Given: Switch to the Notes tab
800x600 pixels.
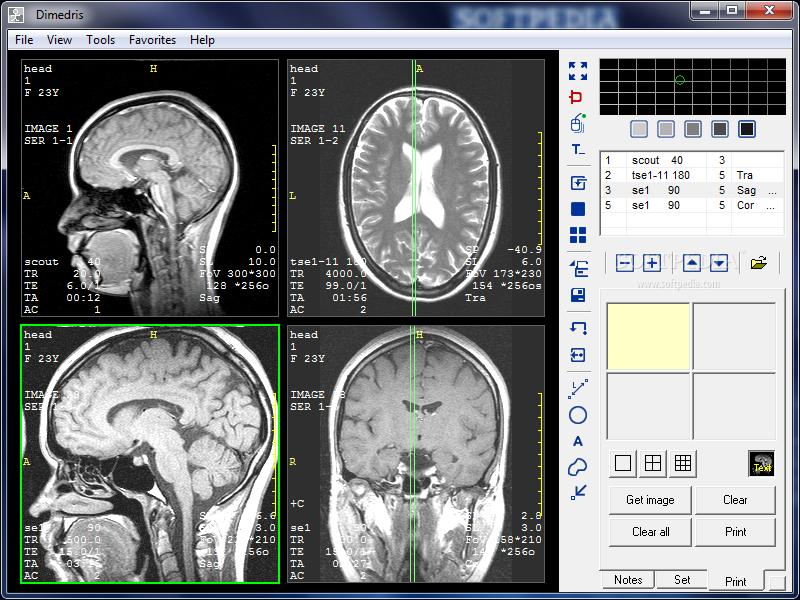Looking at the screenshot, I should pyautogui.click(x=628, y=580).
